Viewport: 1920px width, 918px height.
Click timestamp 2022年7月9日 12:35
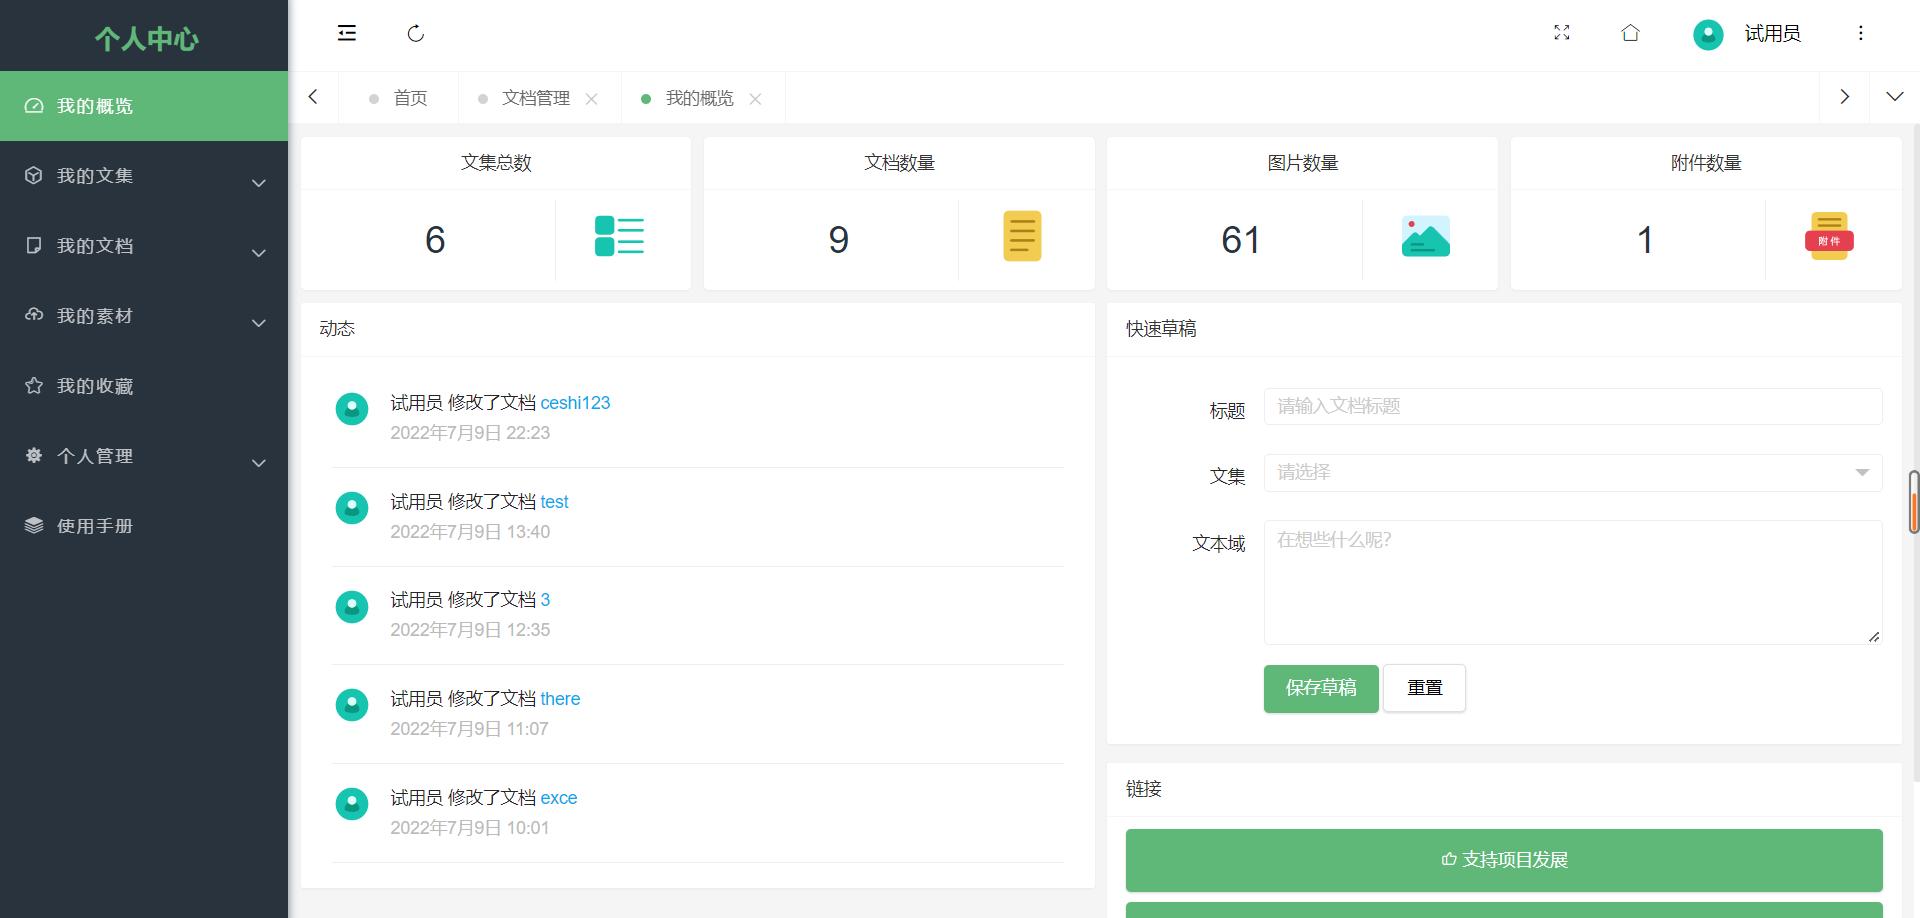point(470,630)
